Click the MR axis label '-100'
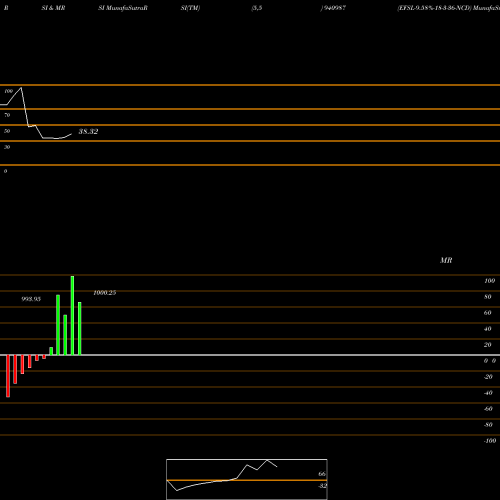 490,441
